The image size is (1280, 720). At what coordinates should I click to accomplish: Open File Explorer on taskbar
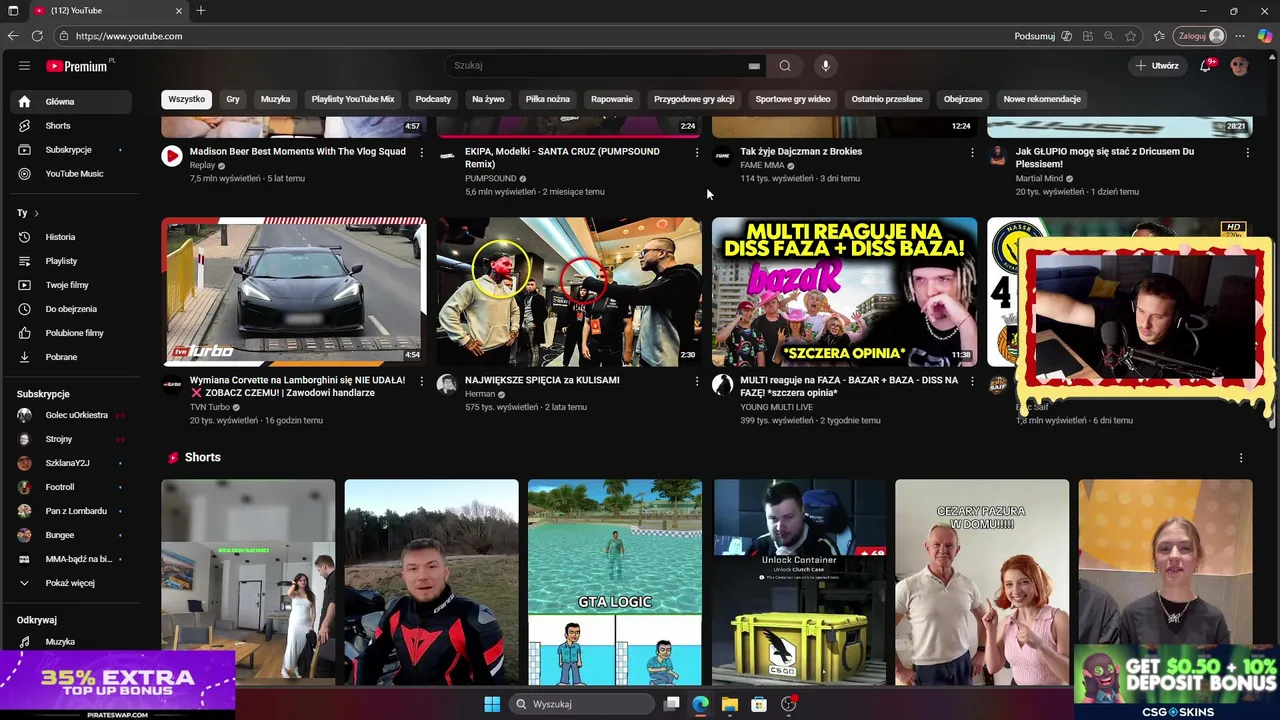coord(730,704)
